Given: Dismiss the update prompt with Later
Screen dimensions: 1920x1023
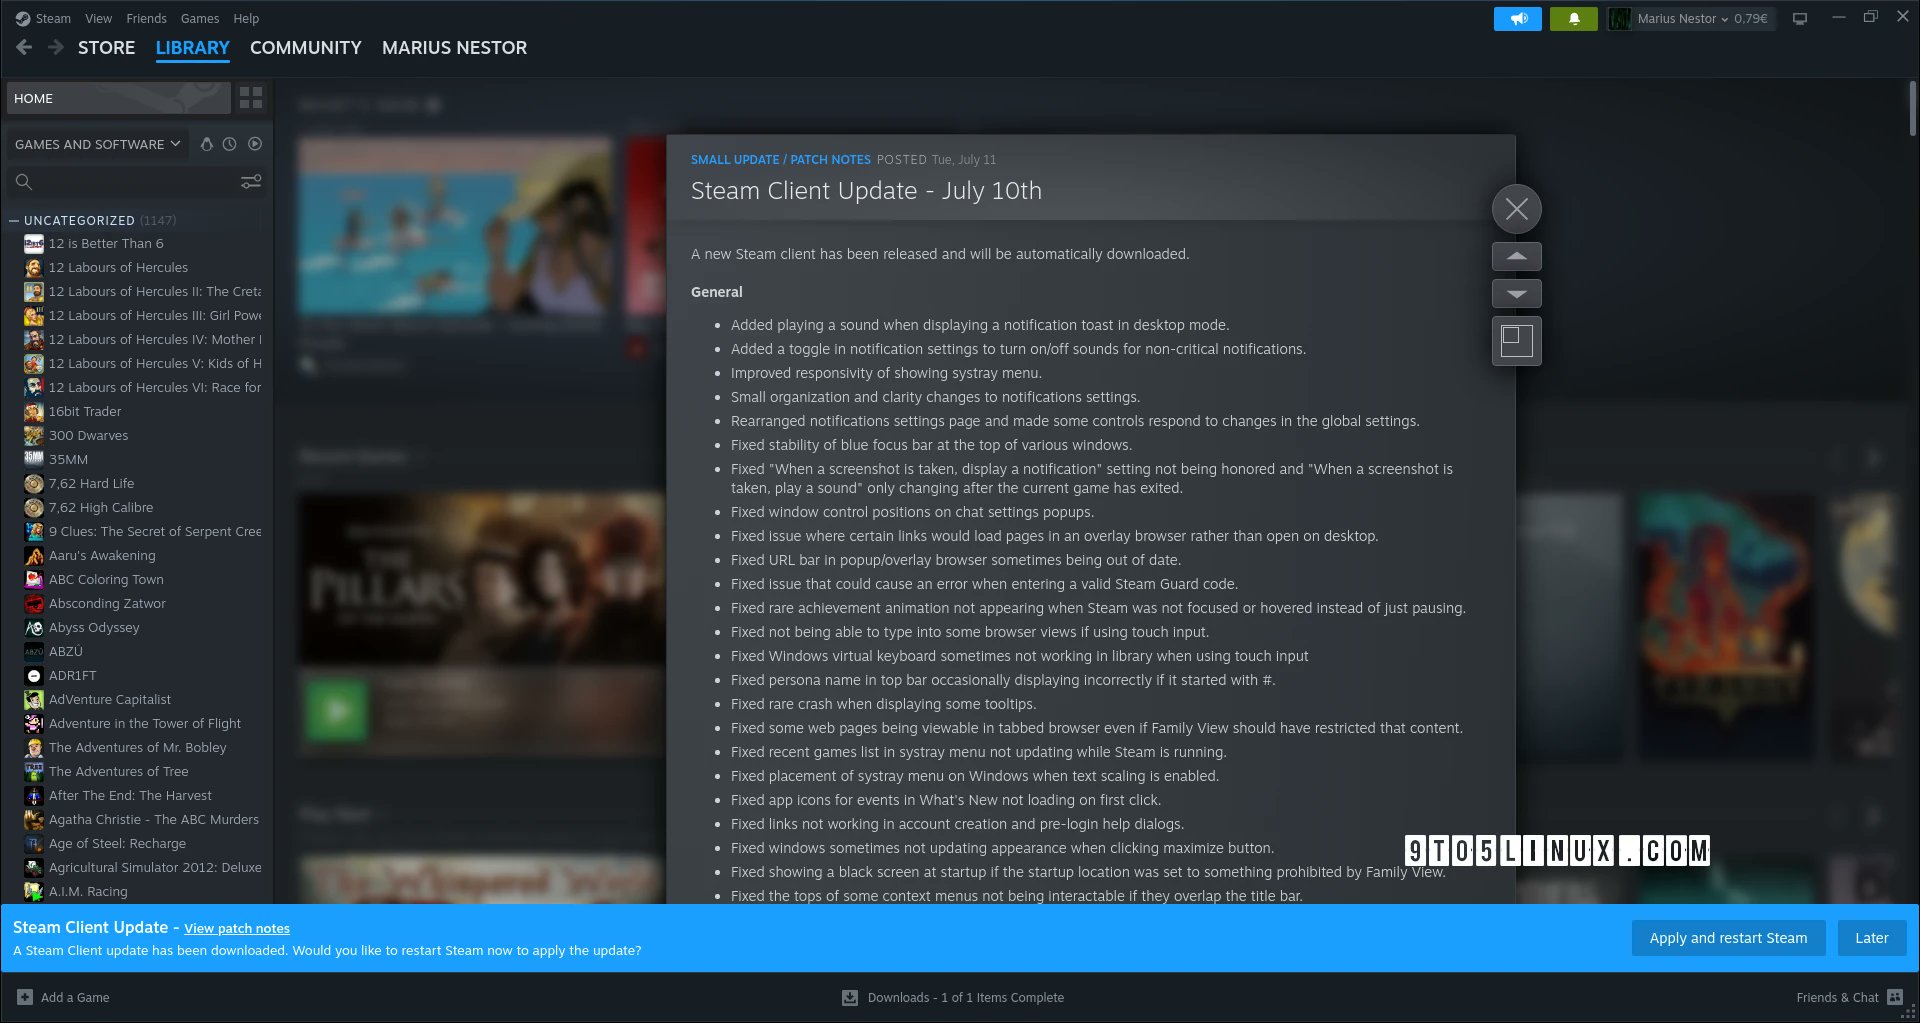Looking at the screenshot, I should pos(1871,938).
